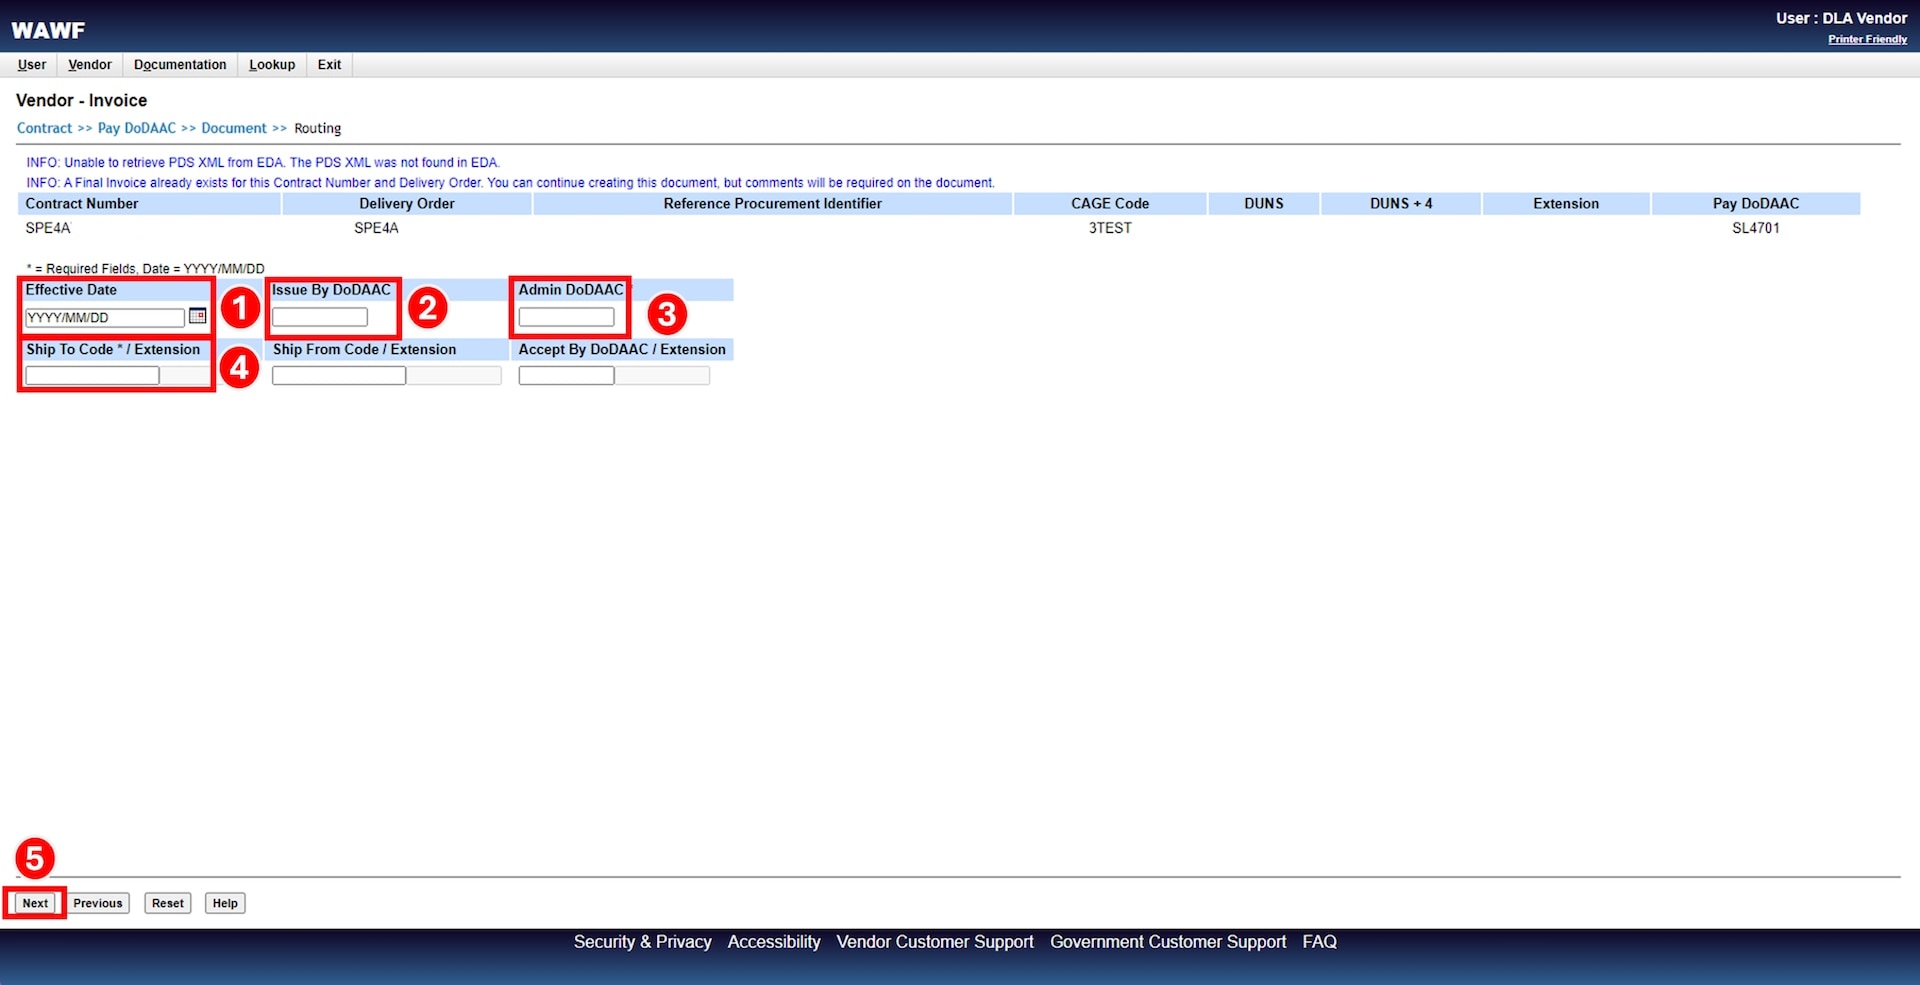
Task: Open Vendor Customer Support link
Action: pos(935,942)
